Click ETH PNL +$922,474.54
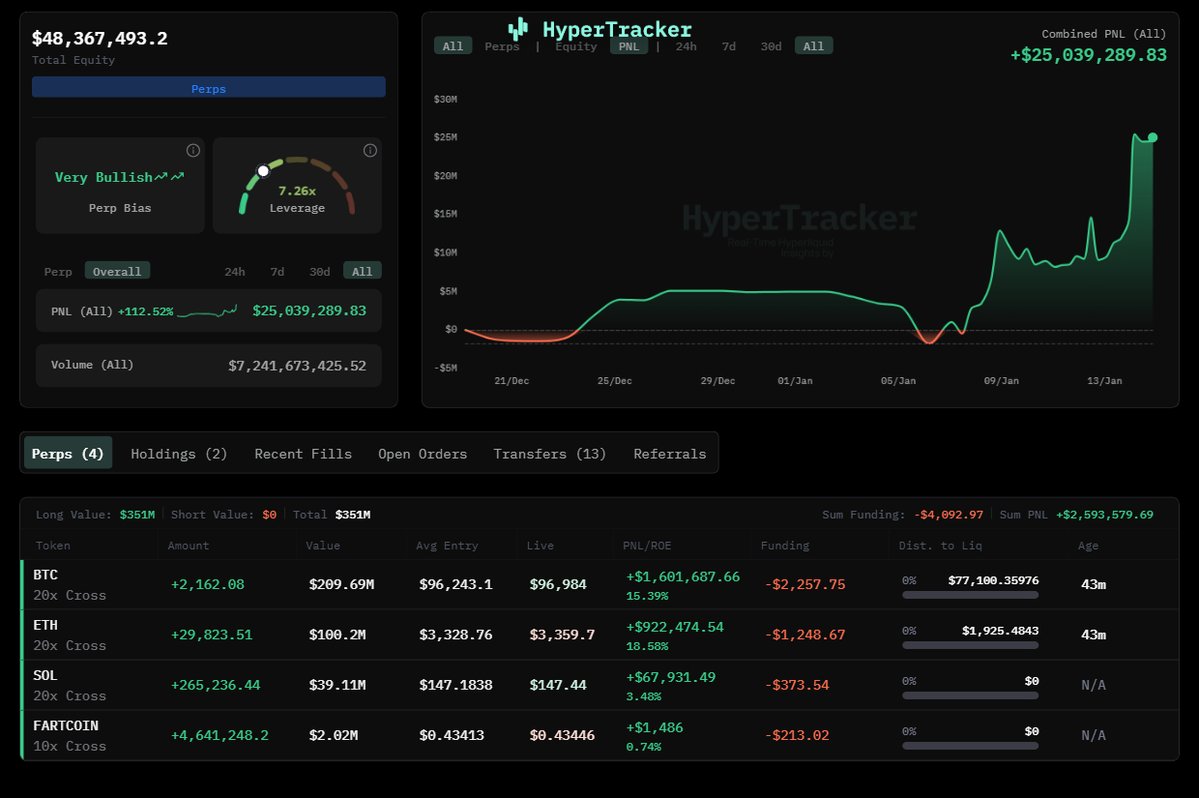1199x798 pixels. pyautogui.click(x=674, y=627)
